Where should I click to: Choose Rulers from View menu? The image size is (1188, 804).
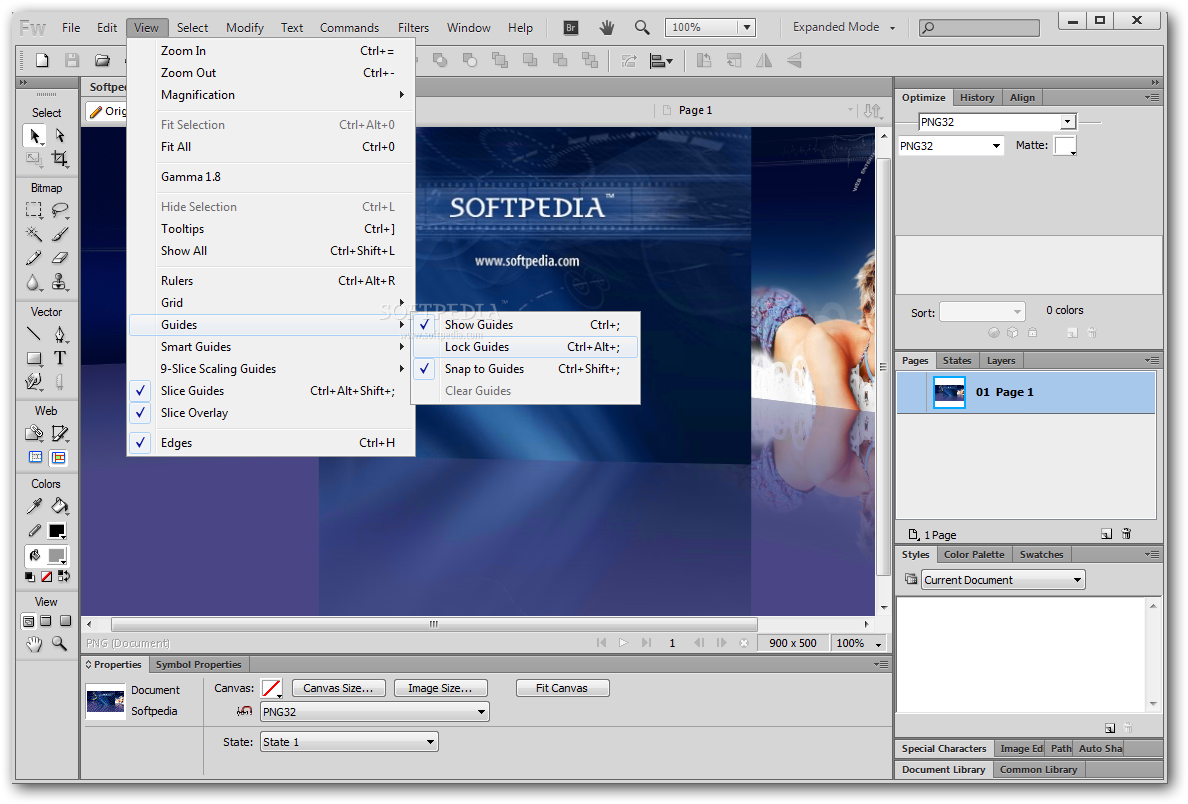(272, 281)
